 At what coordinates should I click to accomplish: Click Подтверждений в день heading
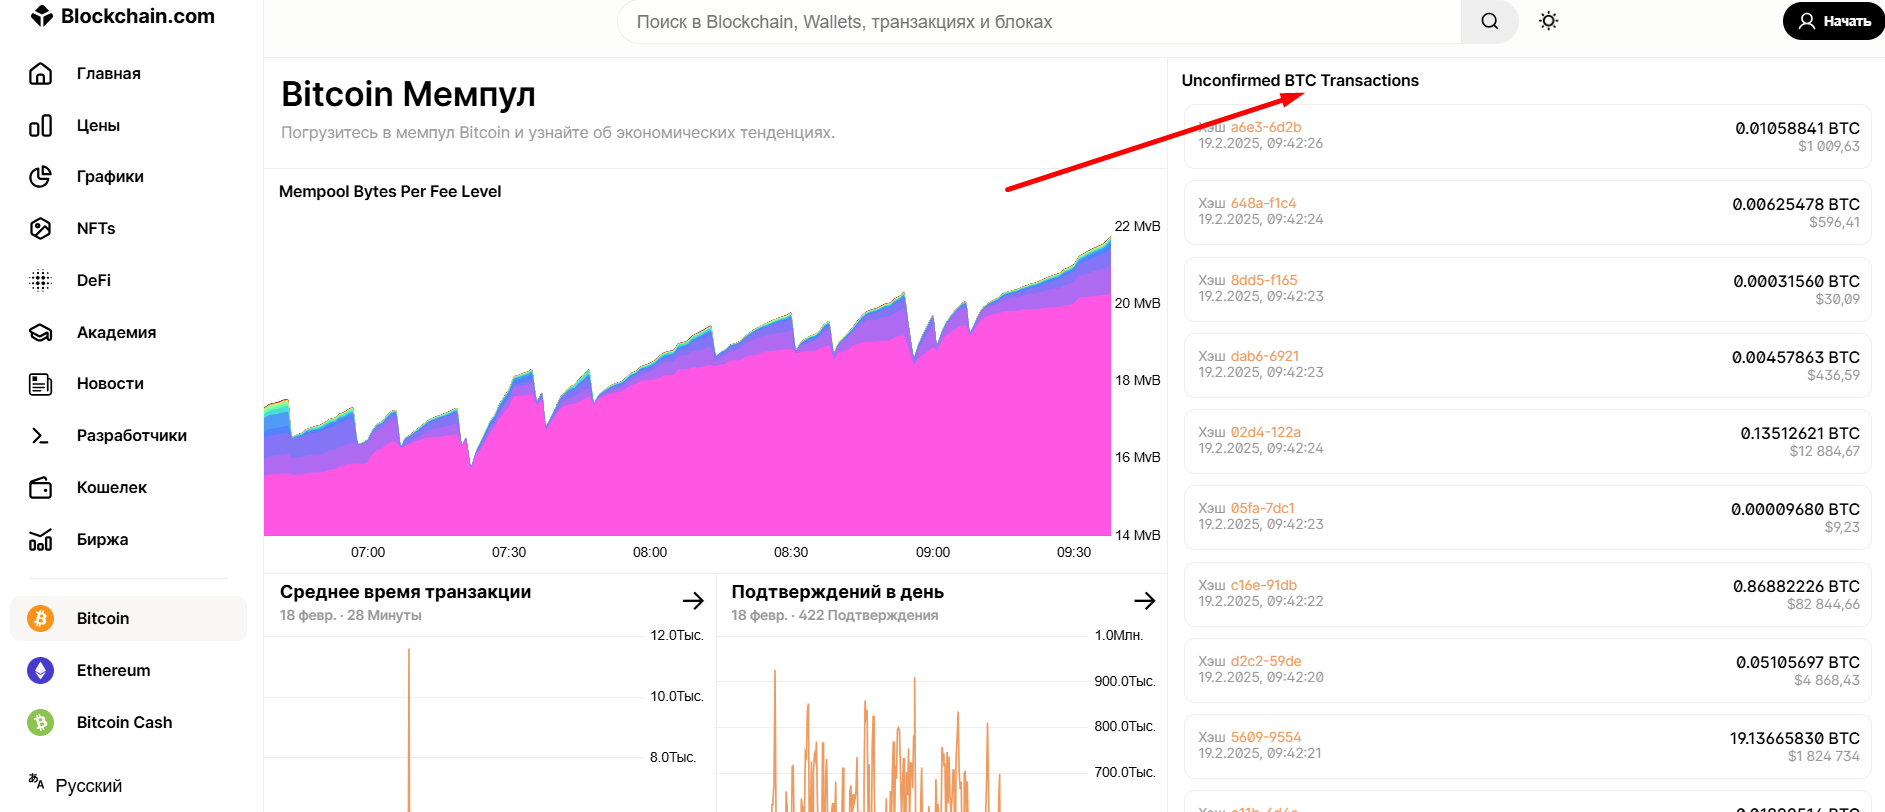point(838,592)
